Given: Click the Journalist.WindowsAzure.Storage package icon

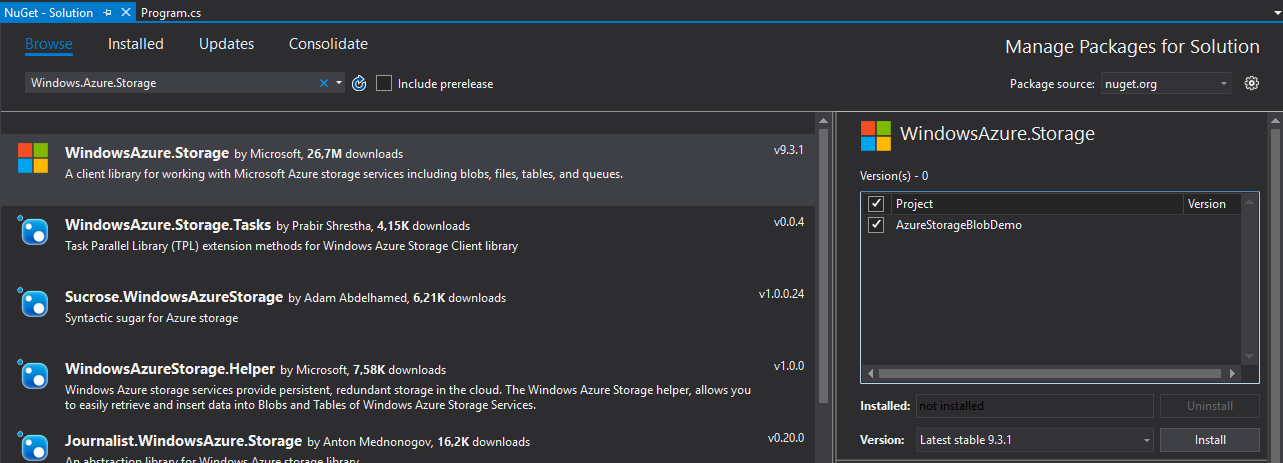Looking at the screenshot, I should [34, 447].
